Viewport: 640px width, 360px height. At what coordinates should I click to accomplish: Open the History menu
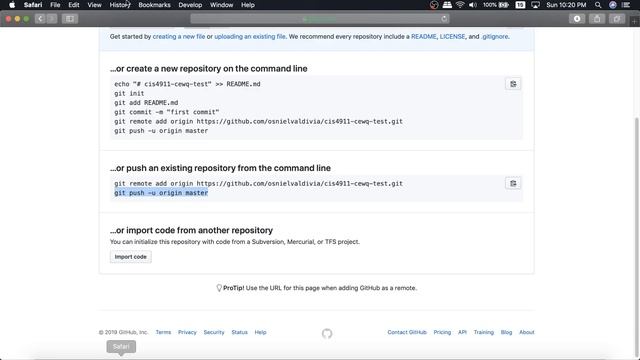[120, 5]
